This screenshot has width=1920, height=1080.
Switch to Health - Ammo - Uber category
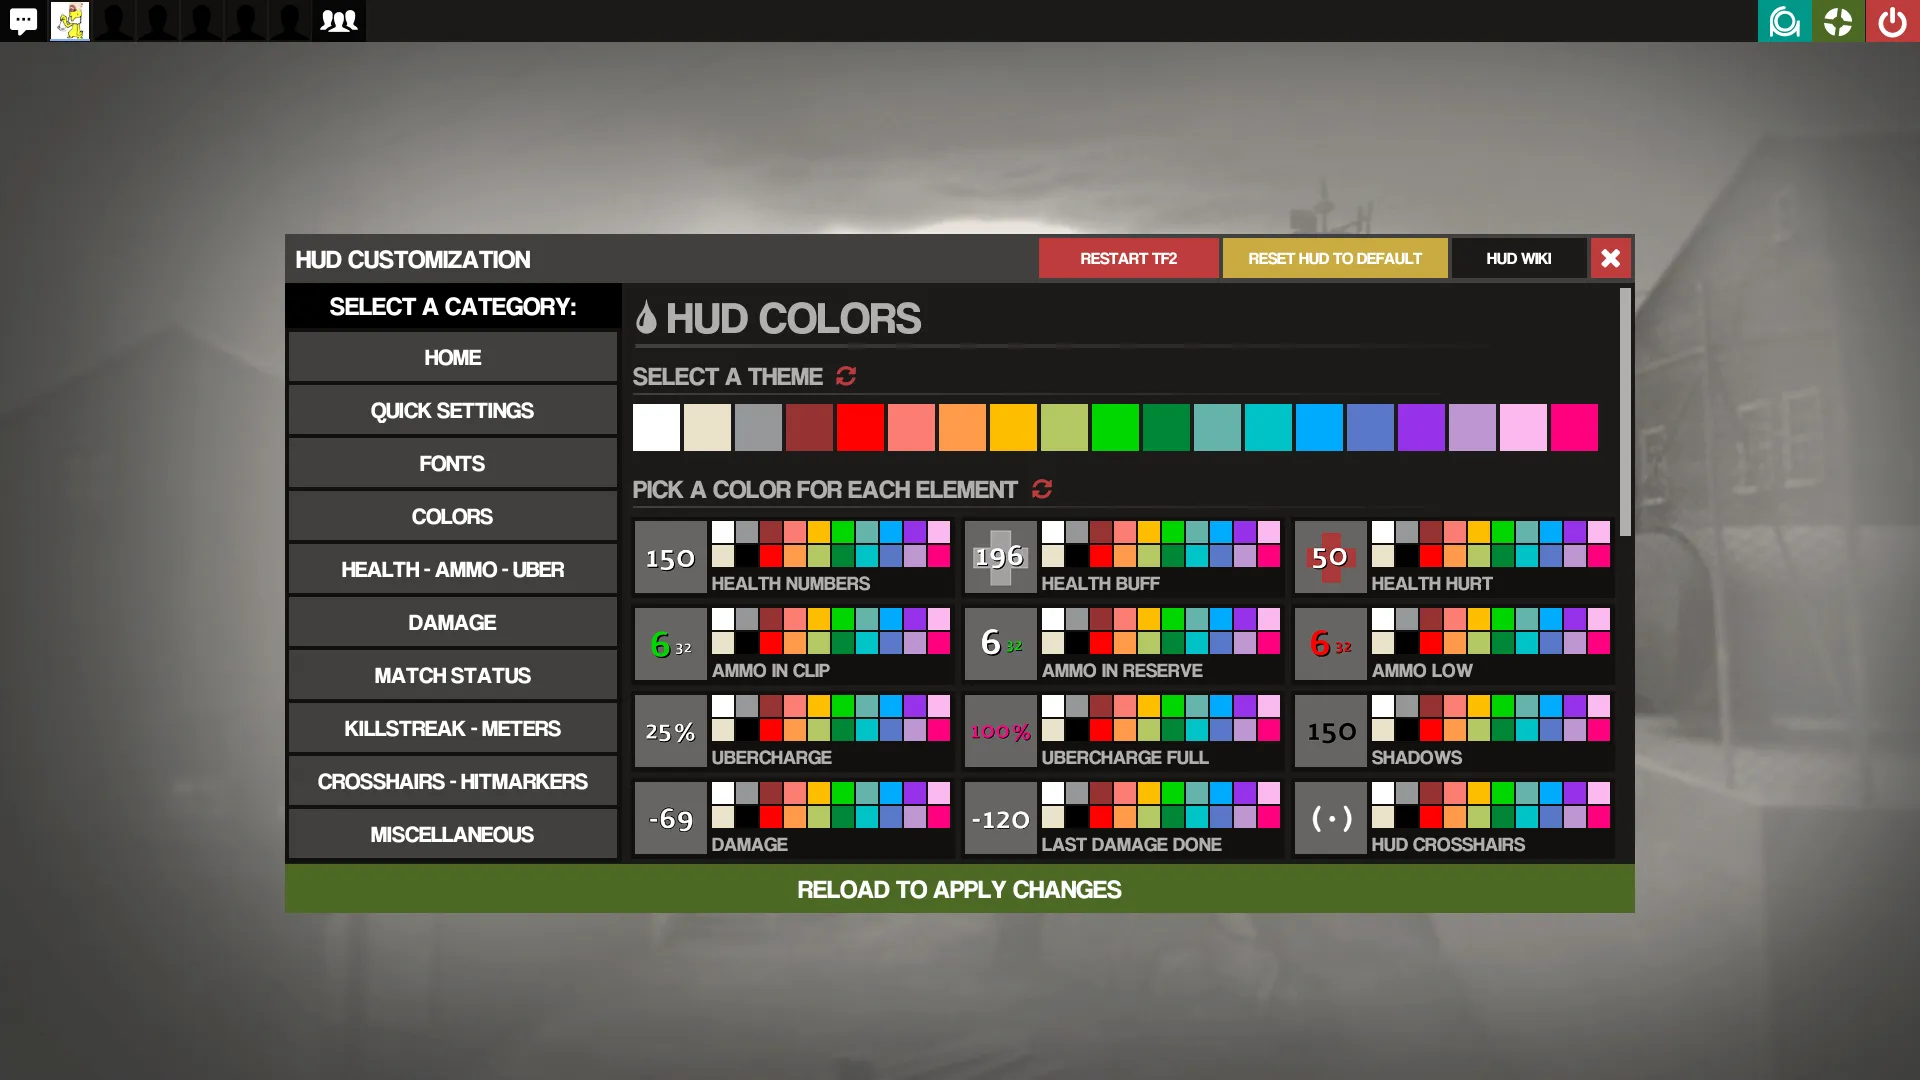pos(452,569)
